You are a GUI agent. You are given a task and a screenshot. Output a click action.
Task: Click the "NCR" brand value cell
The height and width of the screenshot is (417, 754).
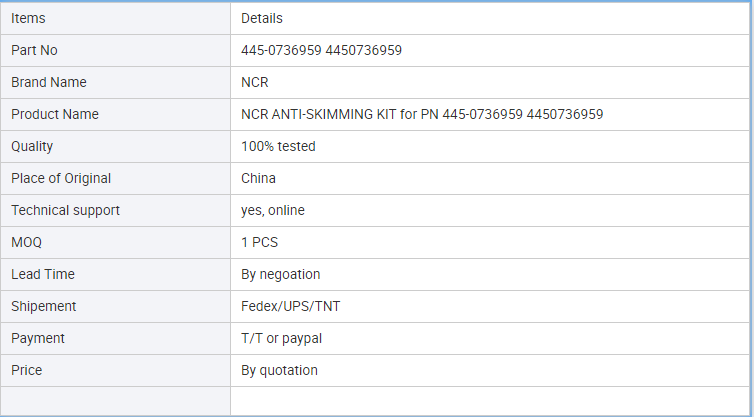click(255, 82)
